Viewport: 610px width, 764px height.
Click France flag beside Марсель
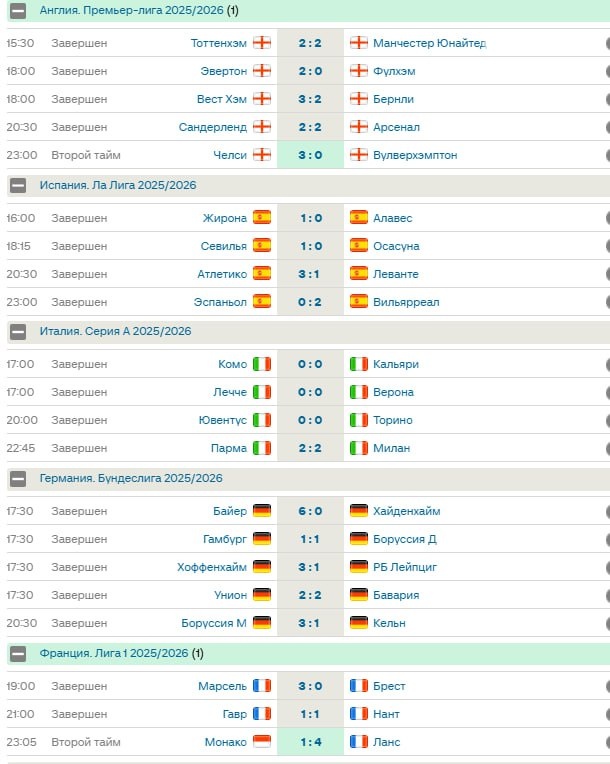[262, 686]
